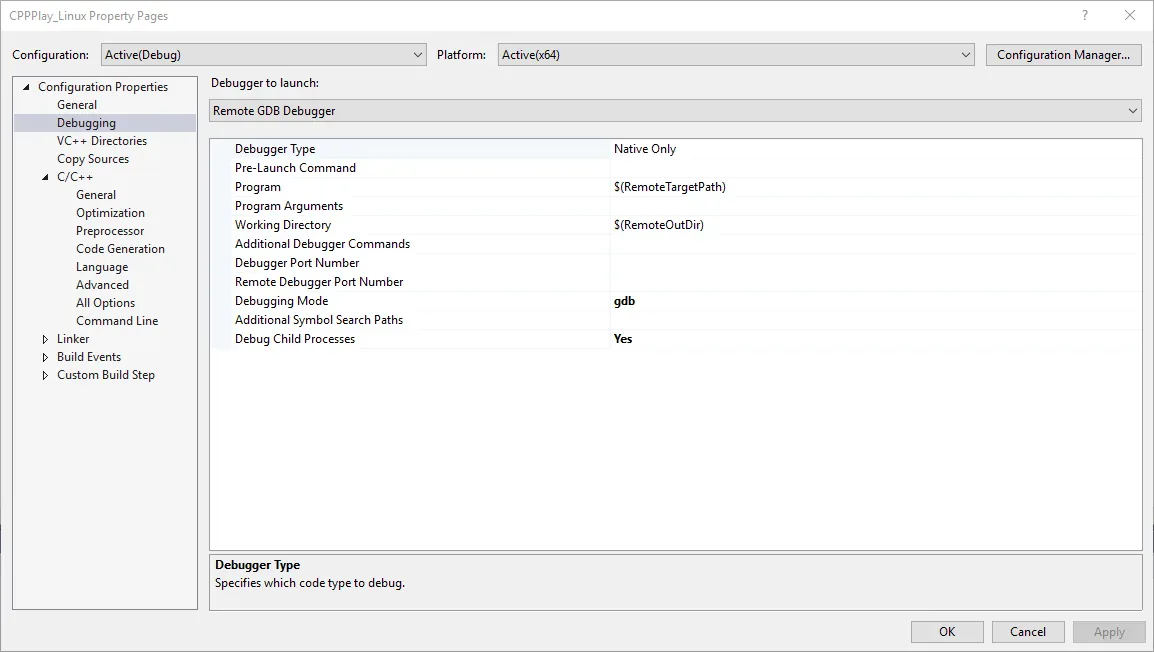1154x652 pixels.
Task: Select Advanced under C/C++
Action: [102, 285]
